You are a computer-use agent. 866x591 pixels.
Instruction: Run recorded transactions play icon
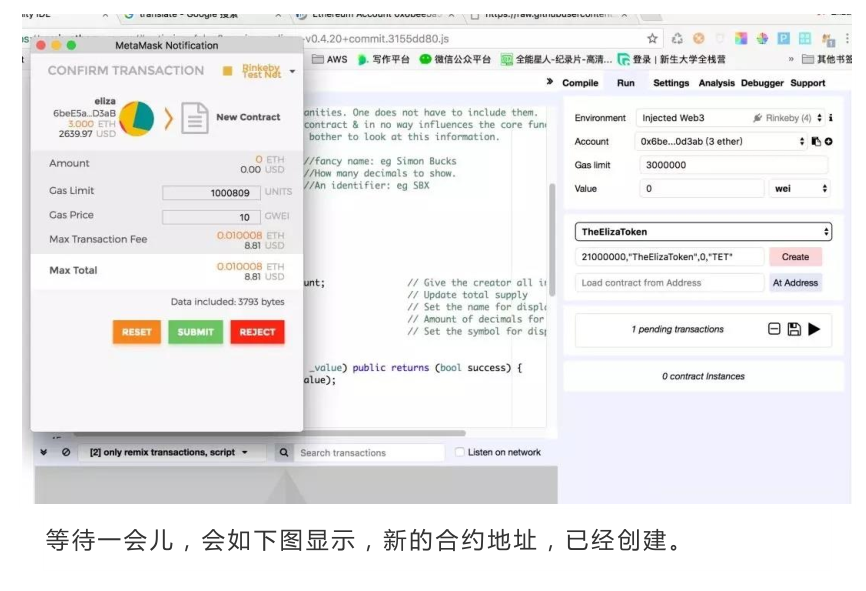[814, 329]
